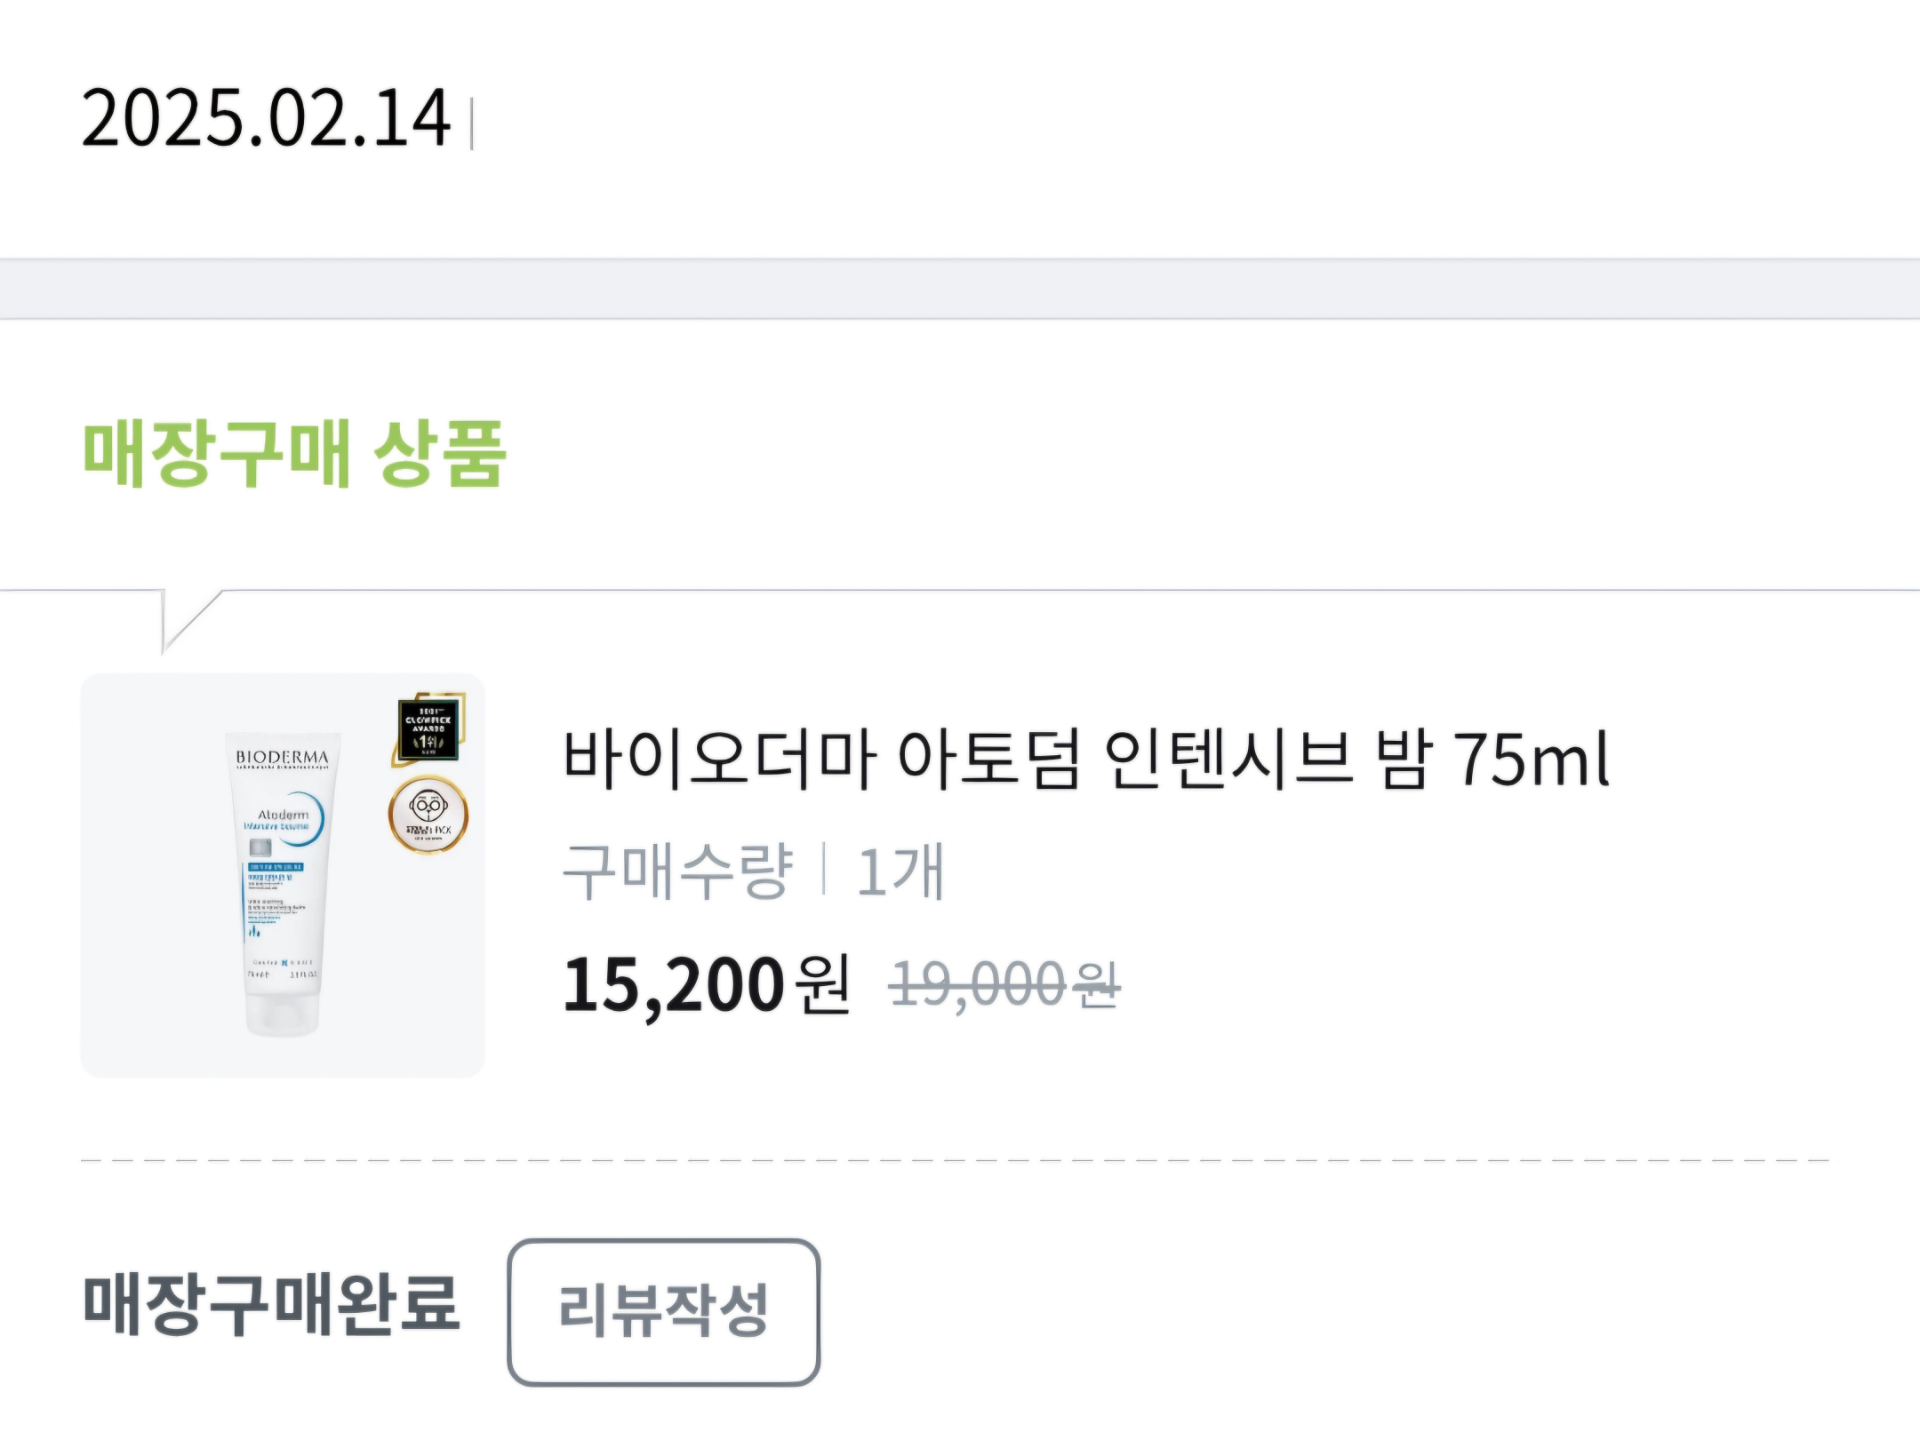The width and height of the screenshot is (1920, 1448).
Task: Click the 구매수량 label
Action: coord(678,870)
